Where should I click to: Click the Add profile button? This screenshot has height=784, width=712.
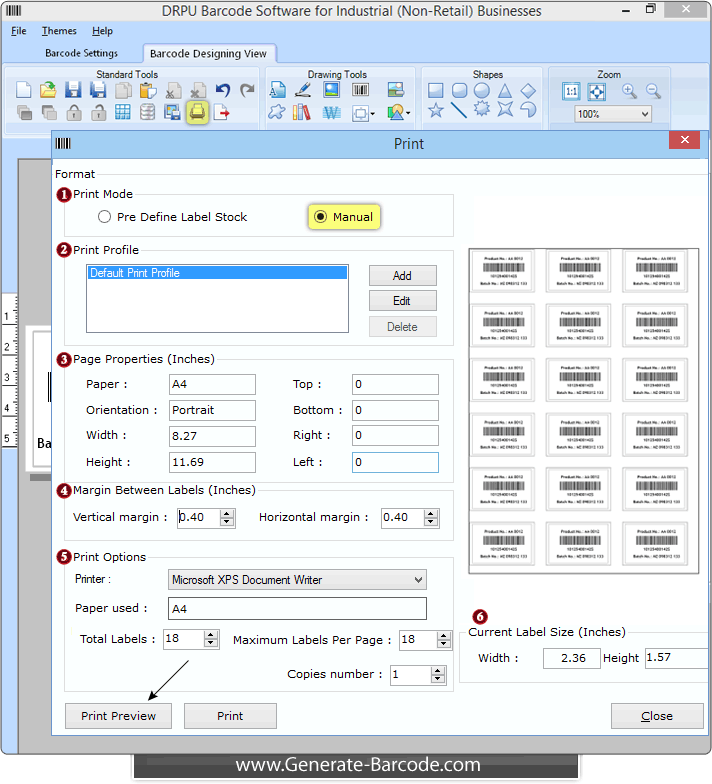click(402, 276)
